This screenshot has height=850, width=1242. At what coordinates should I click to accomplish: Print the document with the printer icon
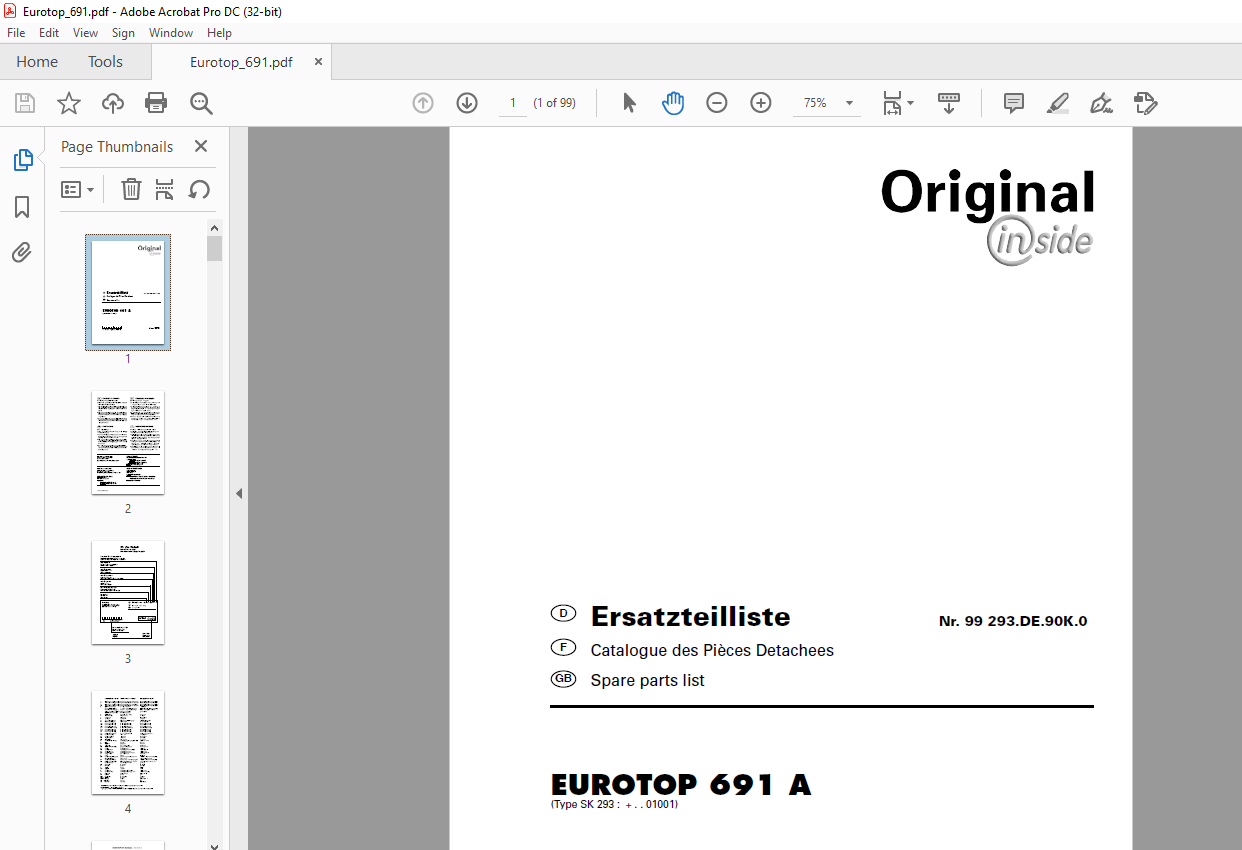[156, 103]
